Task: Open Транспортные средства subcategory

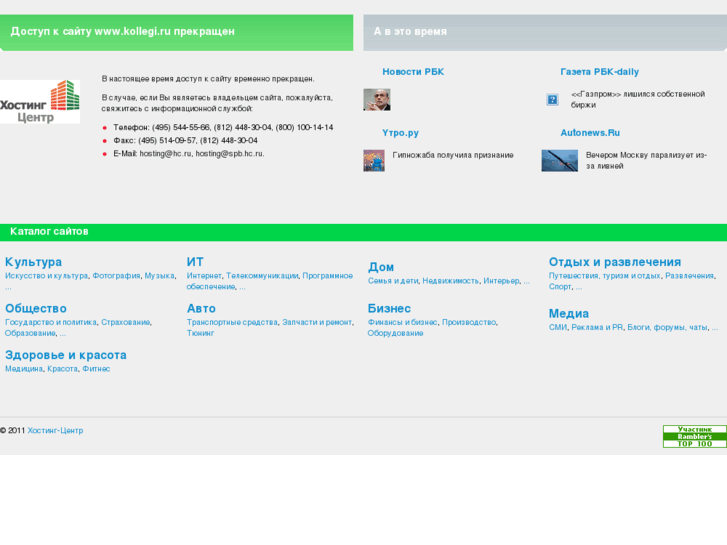Action: (x=232, y=322)
